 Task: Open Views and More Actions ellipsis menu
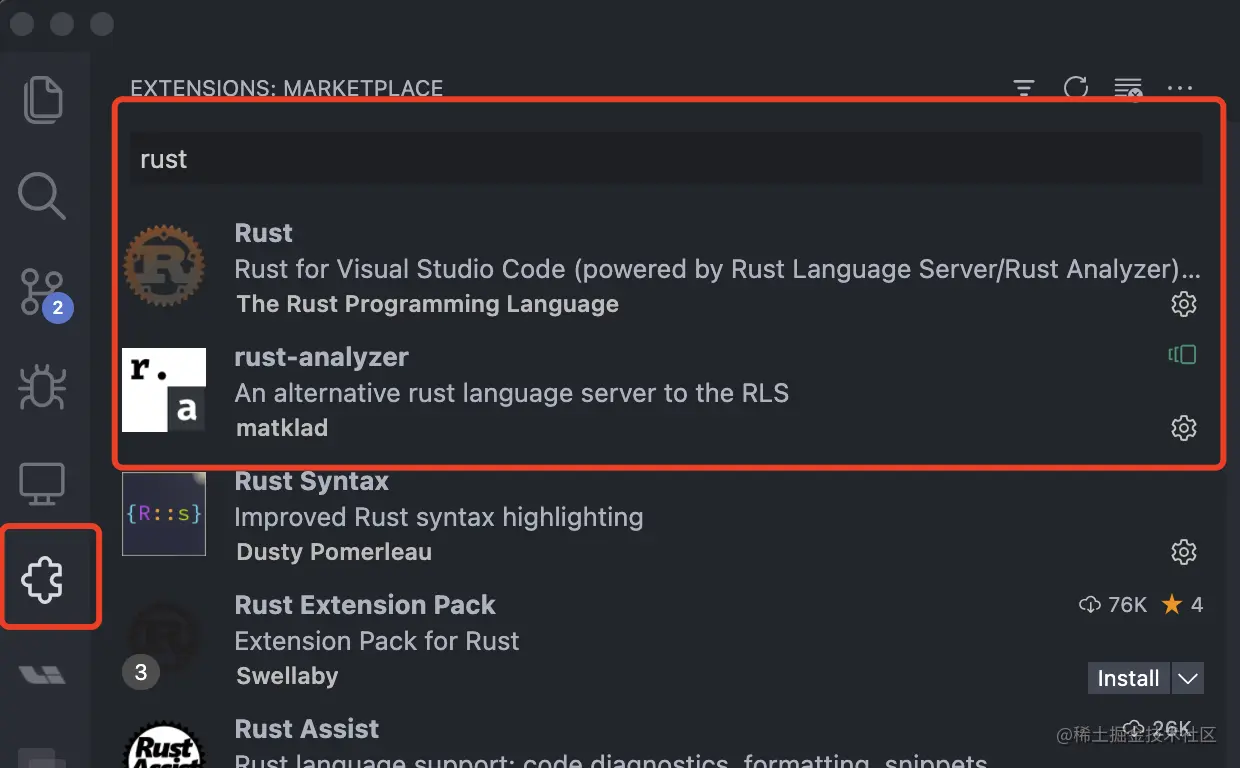click(x=1180, y=88)
